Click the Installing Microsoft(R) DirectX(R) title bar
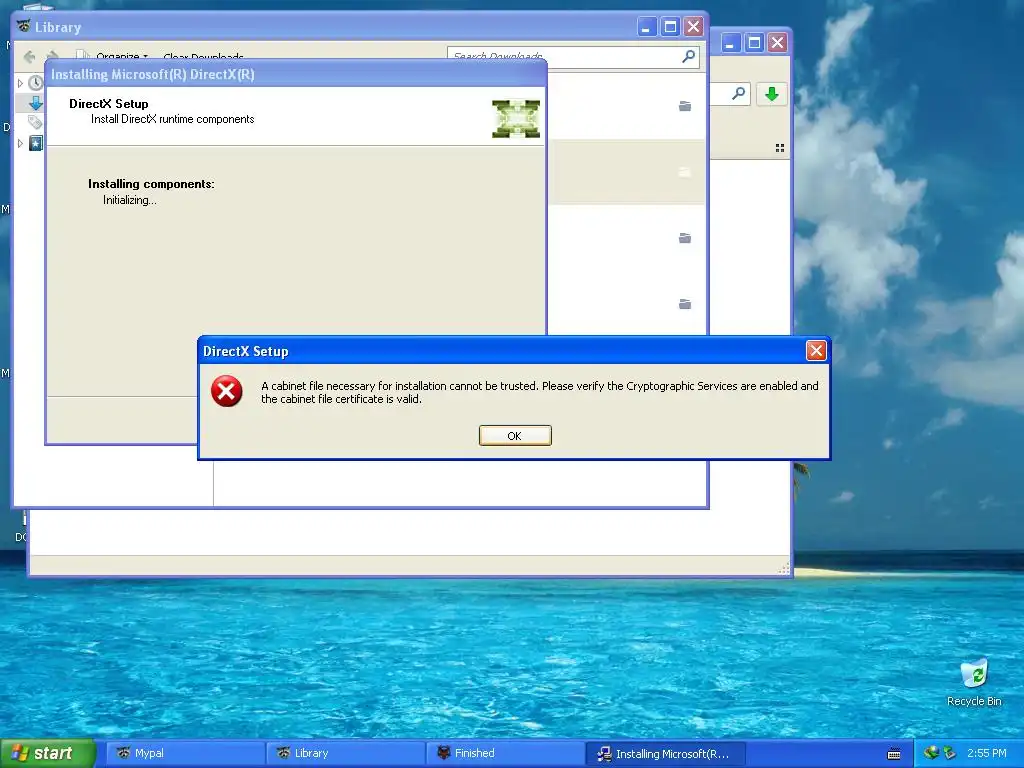 [296, 74]
